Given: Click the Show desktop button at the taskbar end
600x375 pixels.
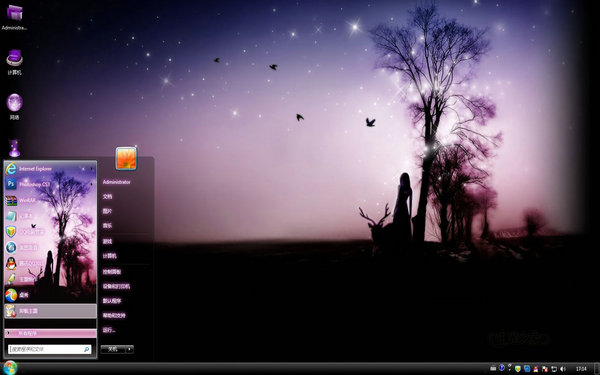Looking at the screenshot, I should (x=597, y=368).
